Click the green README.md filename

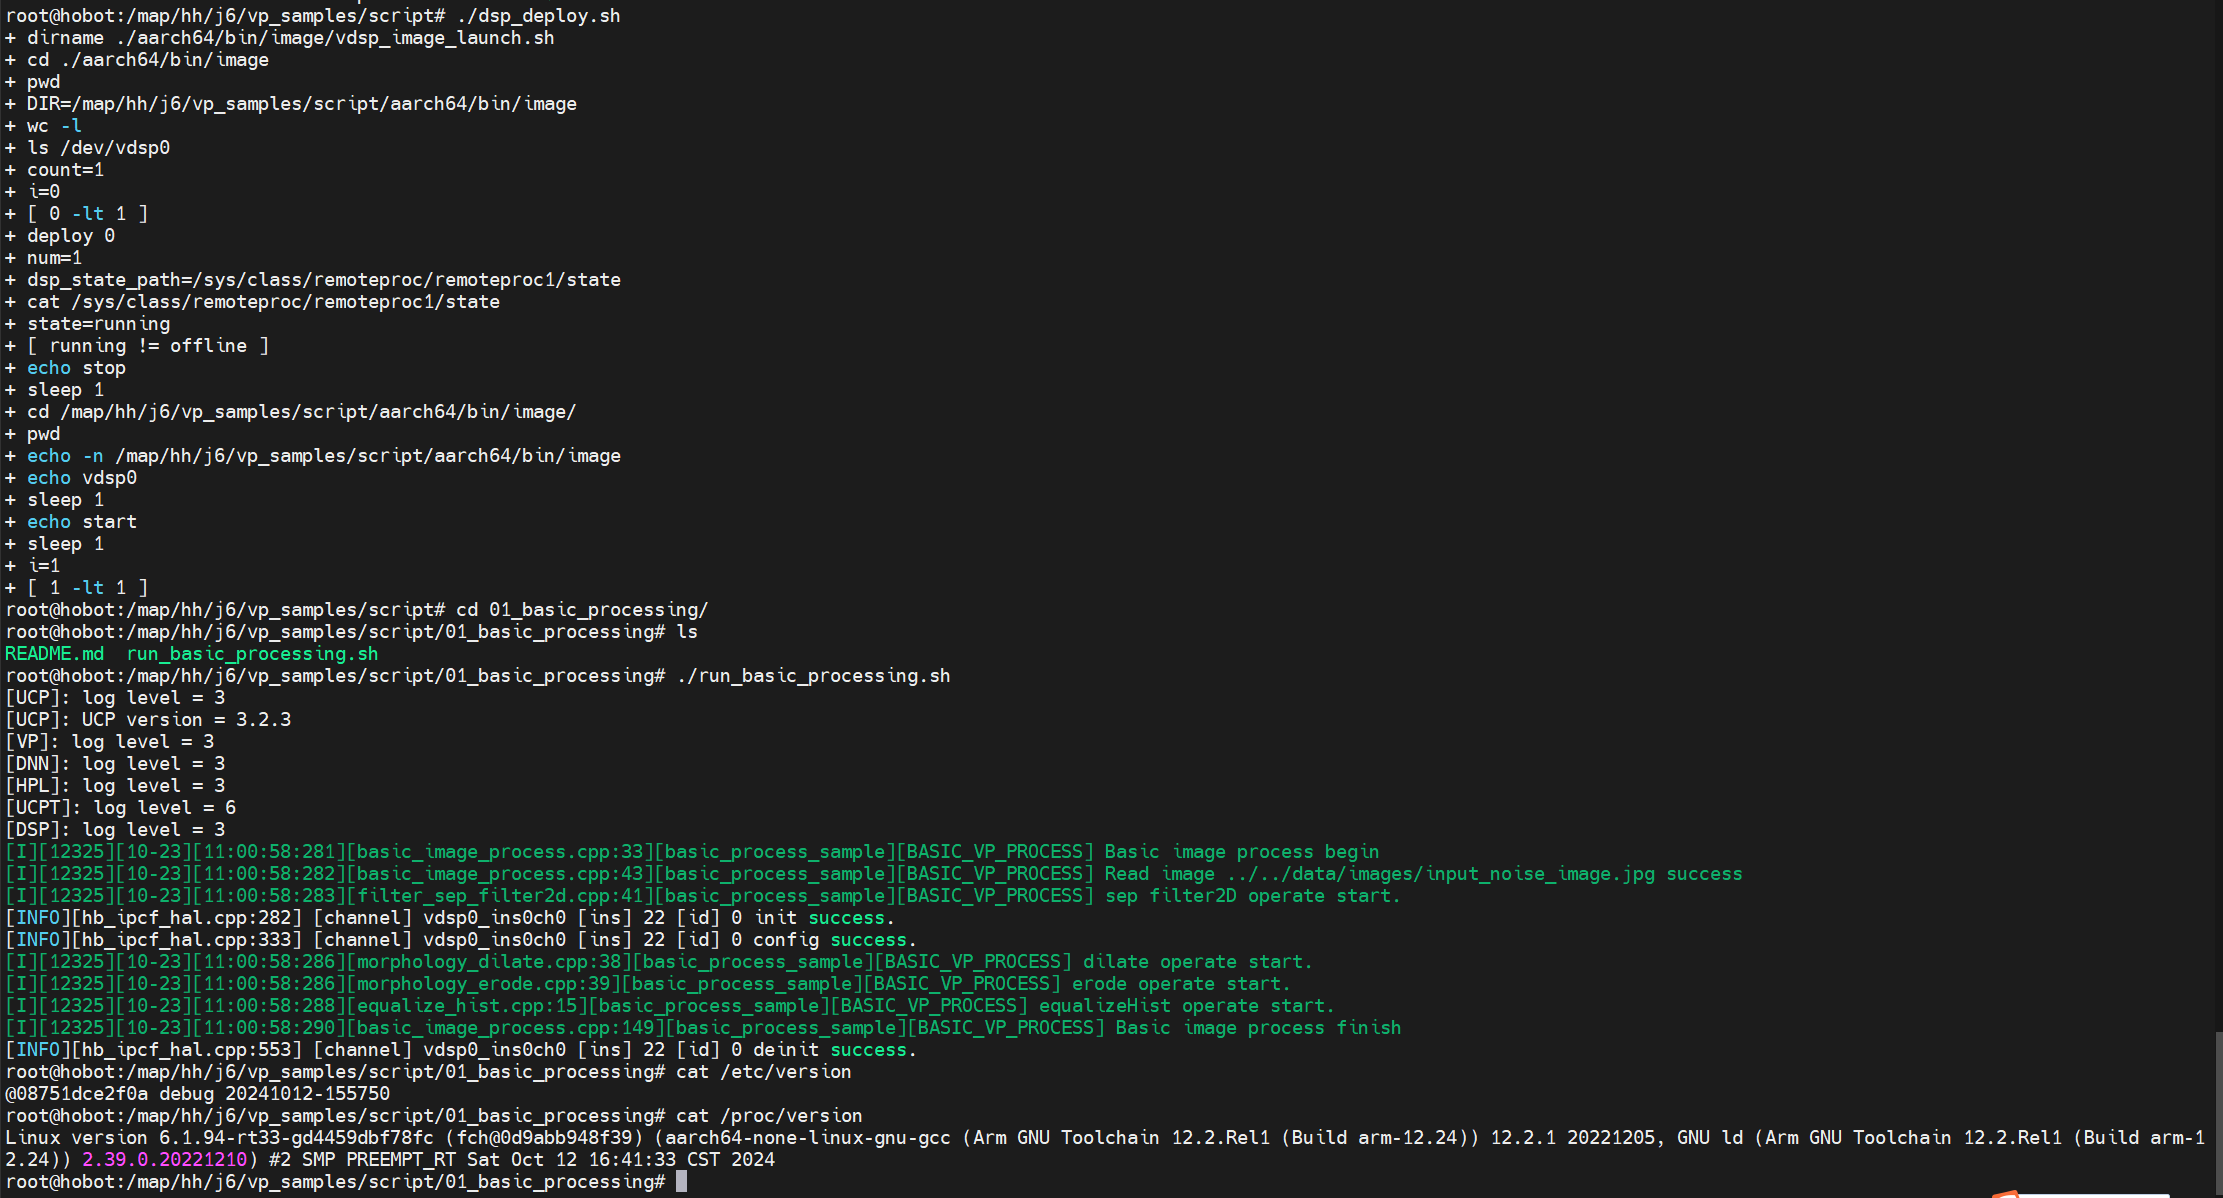(x=54, y=654)
